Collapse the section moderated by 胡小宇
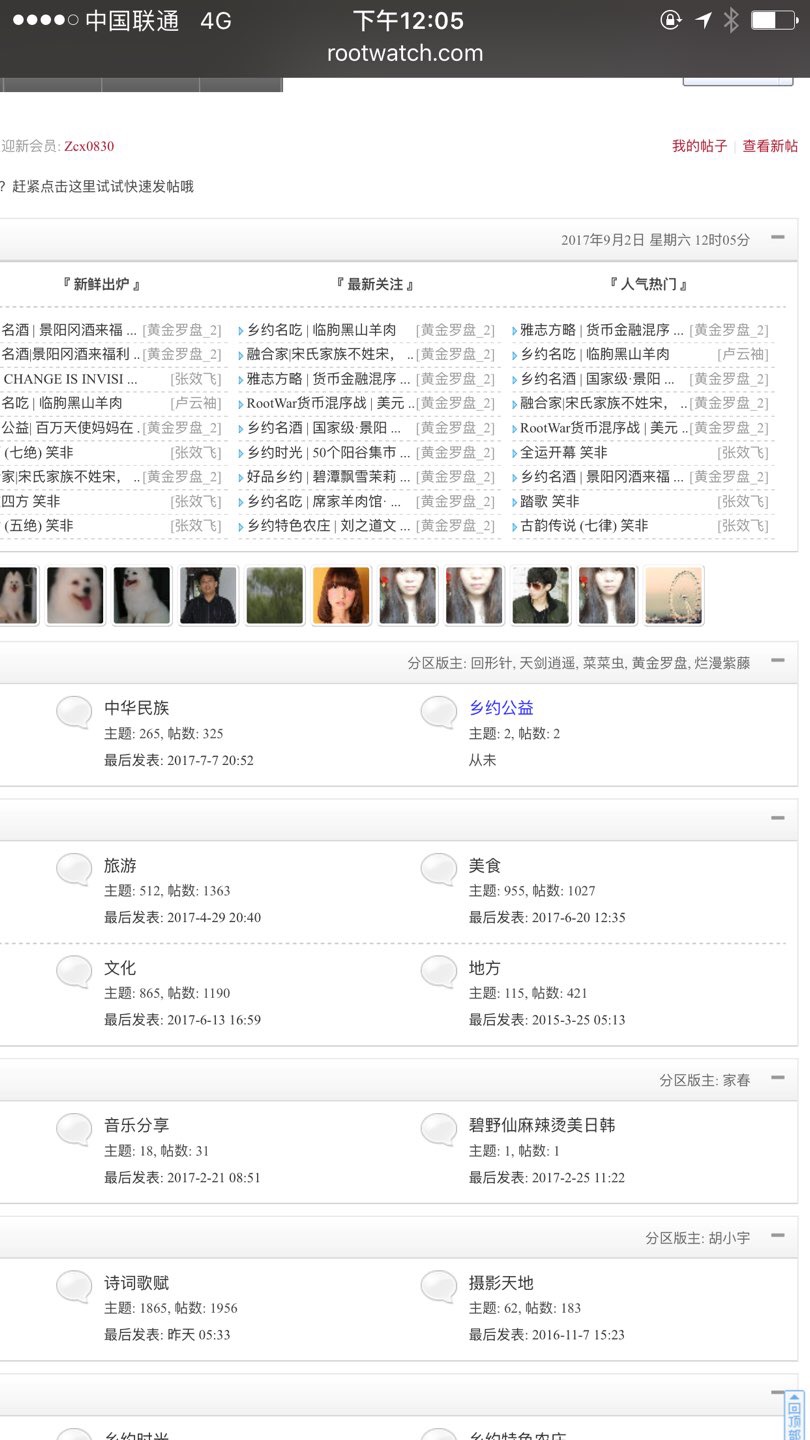 (x=777, y=1236)
